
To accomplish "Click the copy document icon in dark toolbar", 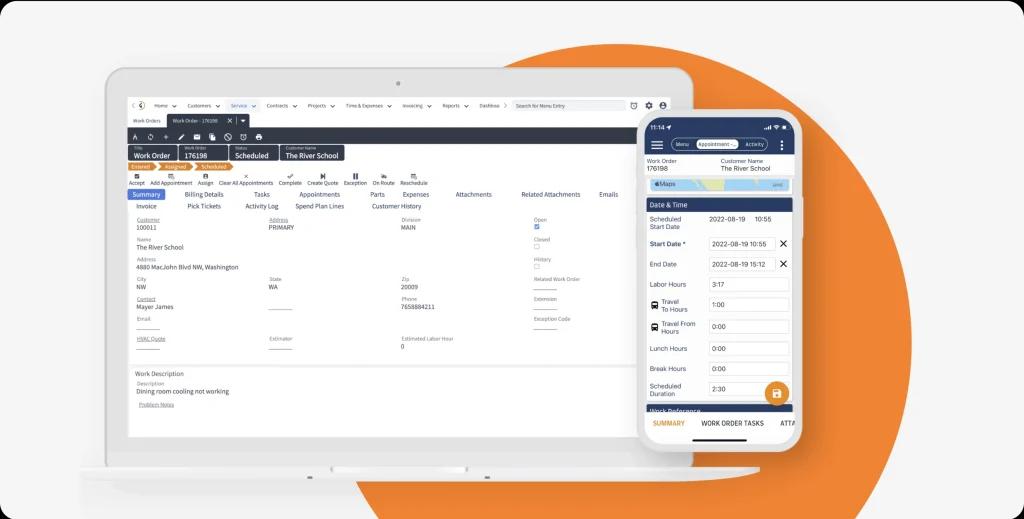I will pos(212,137).
